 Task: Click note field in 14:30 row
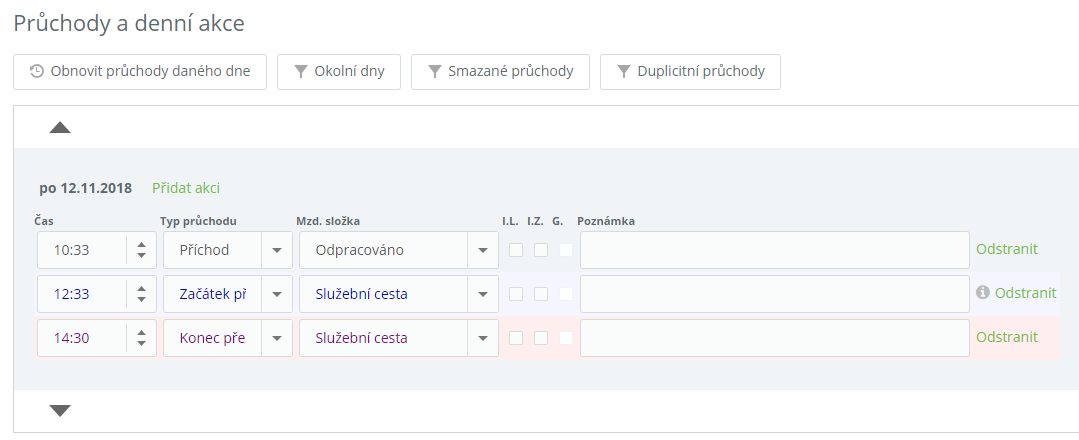coord(774,338)
